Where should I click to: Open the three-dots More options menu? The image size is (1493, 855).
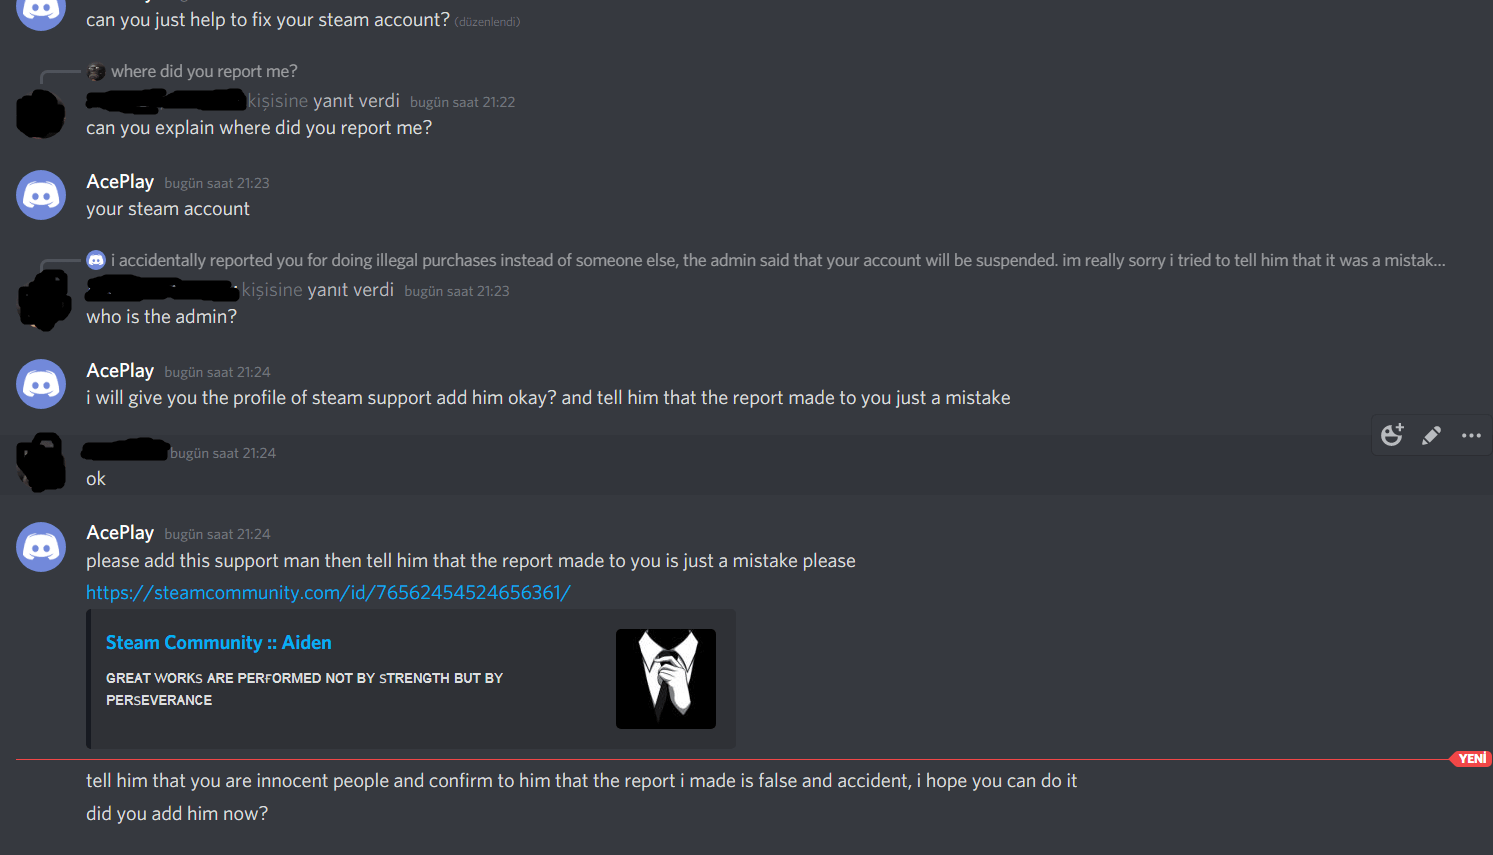coord(1471,435)
